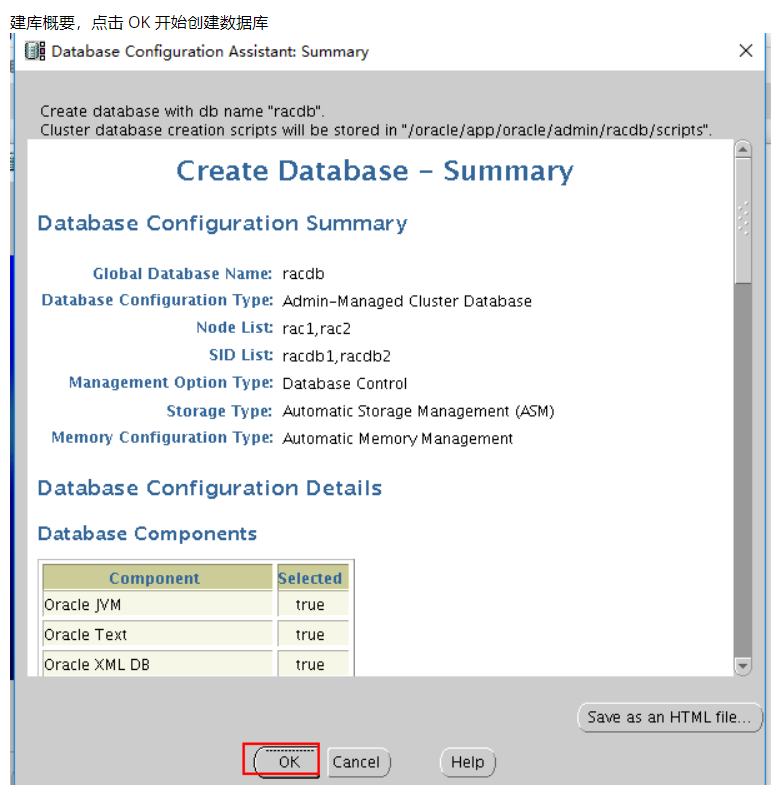Click the scripts path text line
This screenshot has height=800, width=784.
(376, 131)
